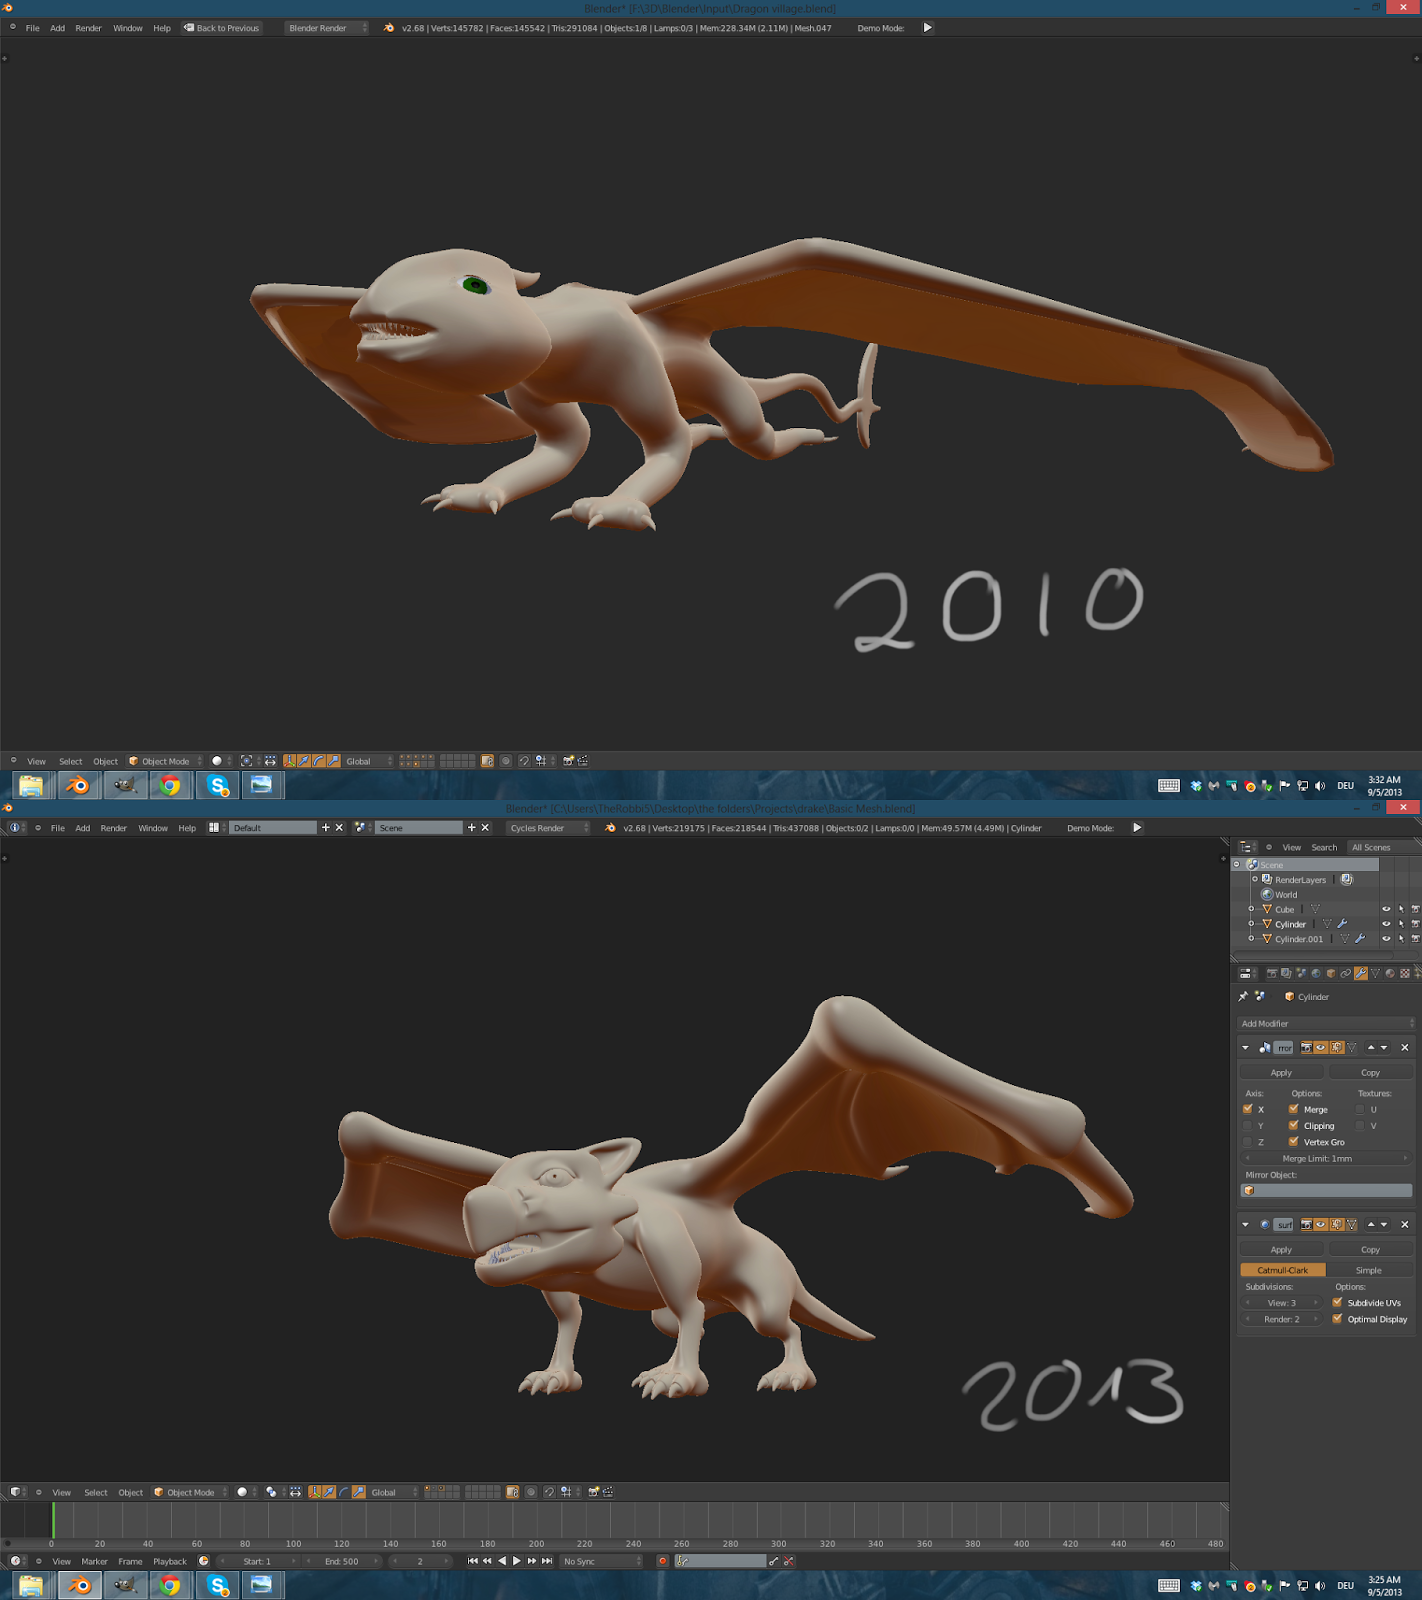1422x1600 pixels.
Task: Open File menu in the upper Blender window
Action: (x=33, y=28)
